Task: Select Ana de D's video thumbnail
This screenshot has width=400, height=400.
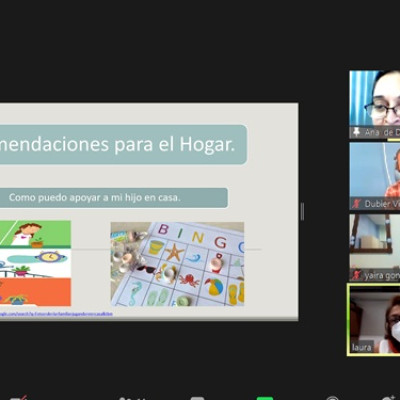Action: [375, 104]
